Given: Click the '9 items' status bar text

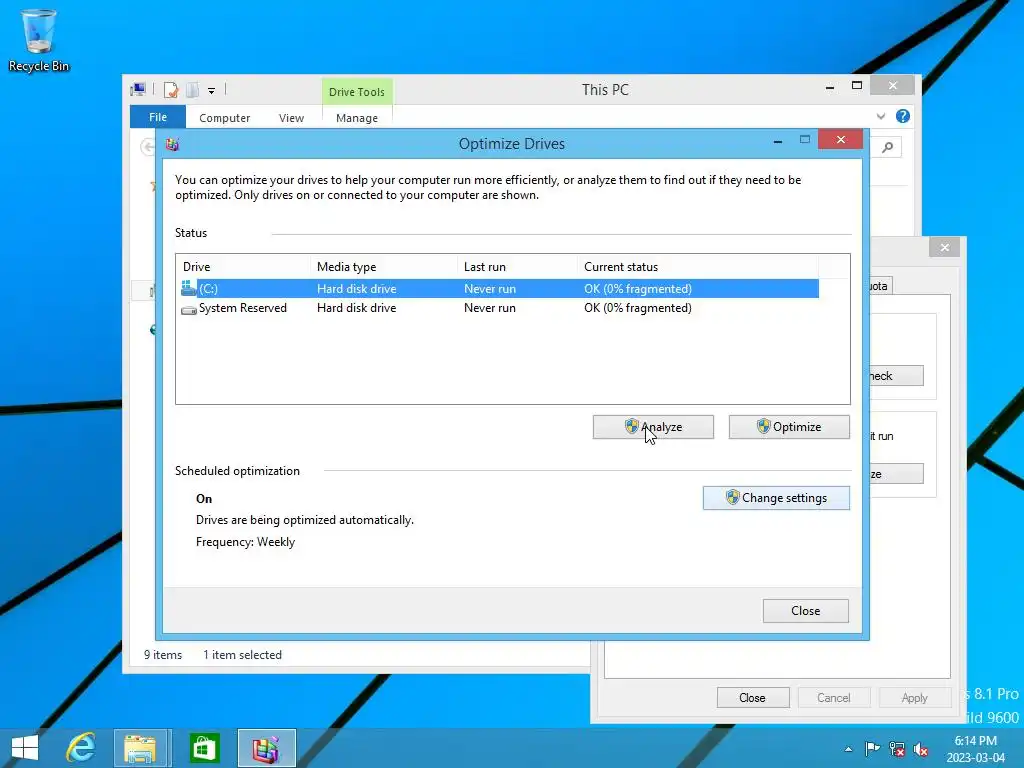Looking at the screenshot, I should click(163, 655).
